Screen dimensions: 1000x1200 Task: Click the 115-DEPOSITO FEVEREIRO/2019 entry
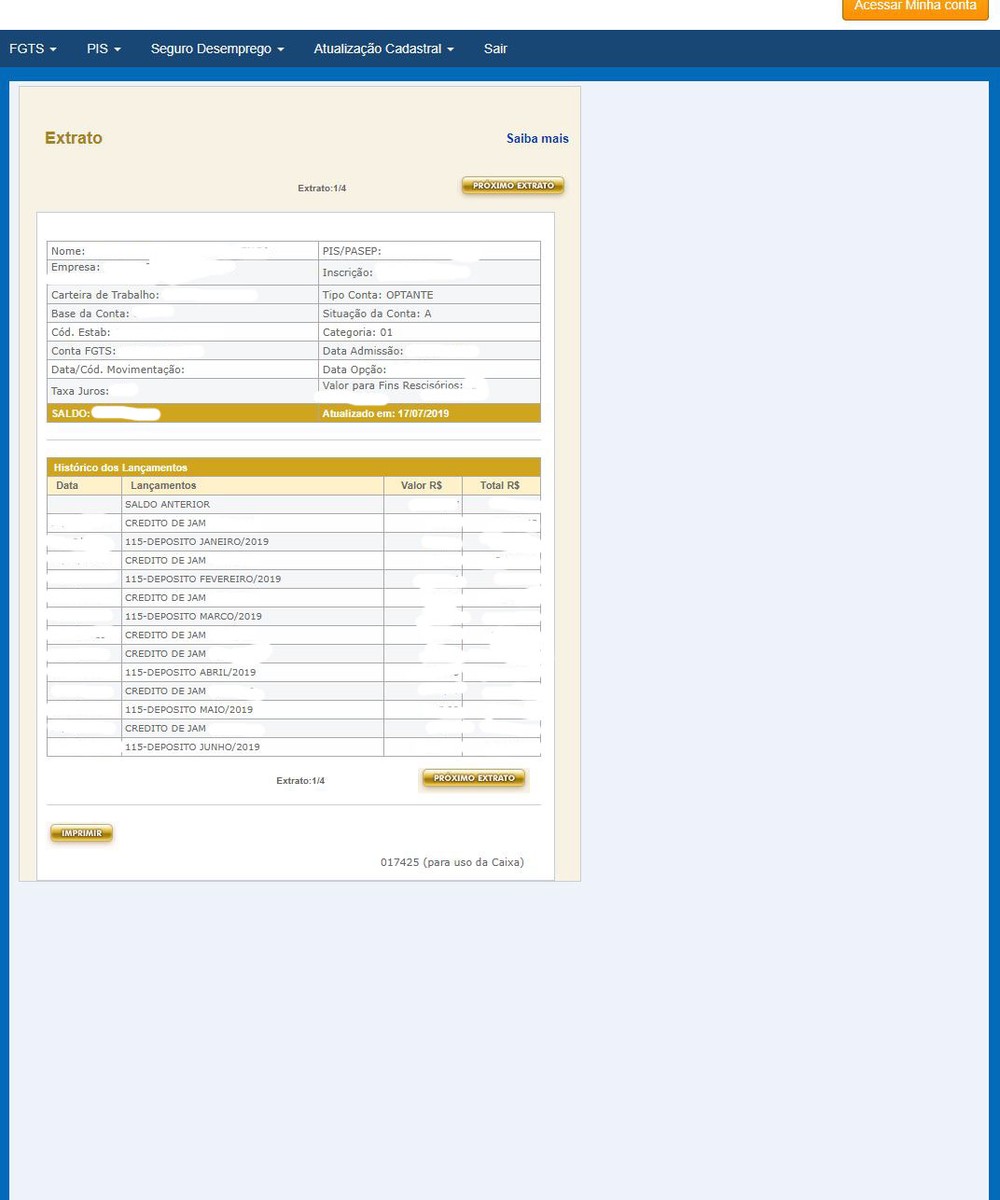click(x=202, y=579)
